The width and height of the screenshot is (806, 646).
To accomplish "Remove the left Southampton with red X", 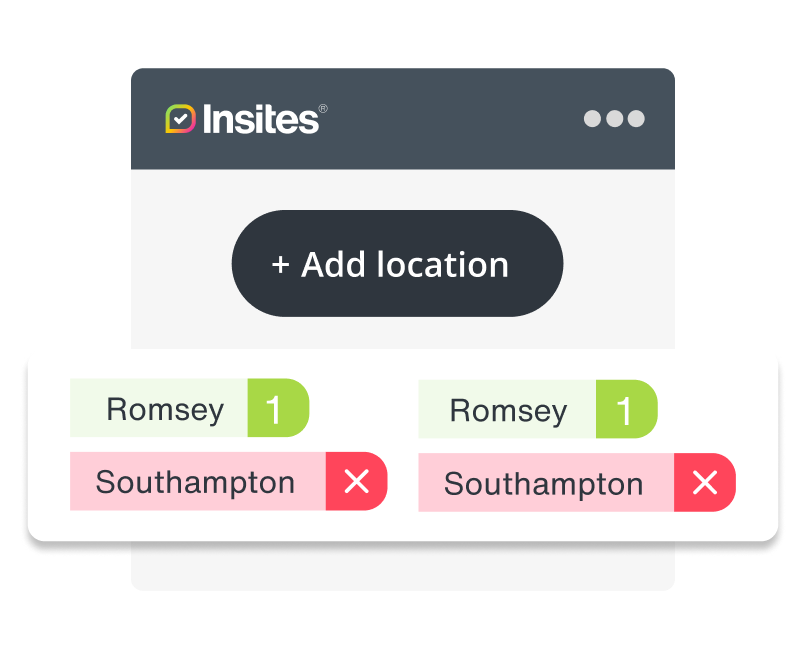I will [356, 482].
